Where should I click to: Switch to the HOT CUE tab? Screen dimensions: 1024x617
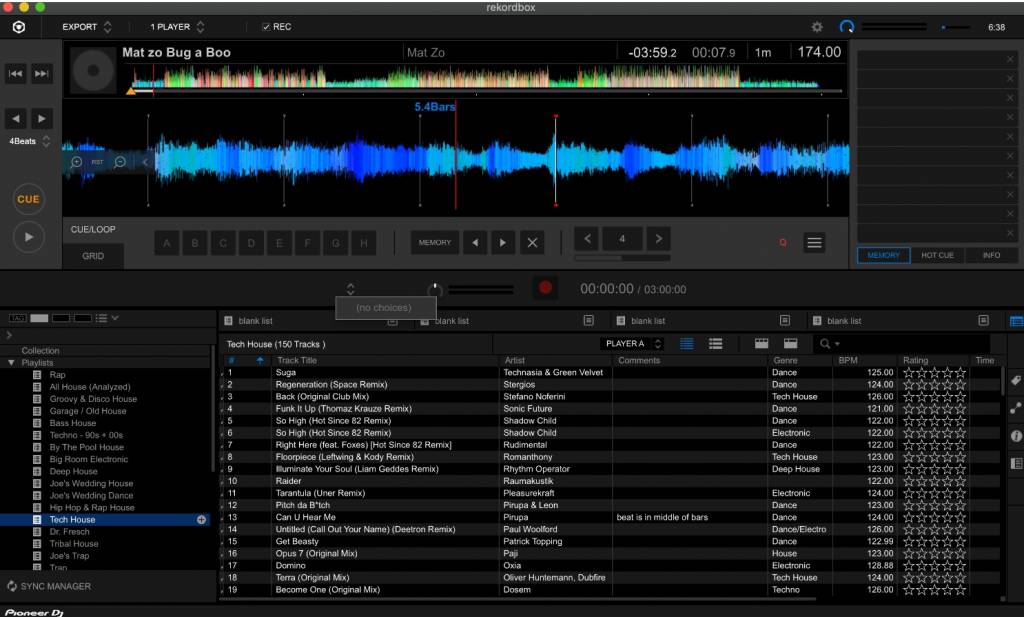pyautogui.click(x=937, y=255)
